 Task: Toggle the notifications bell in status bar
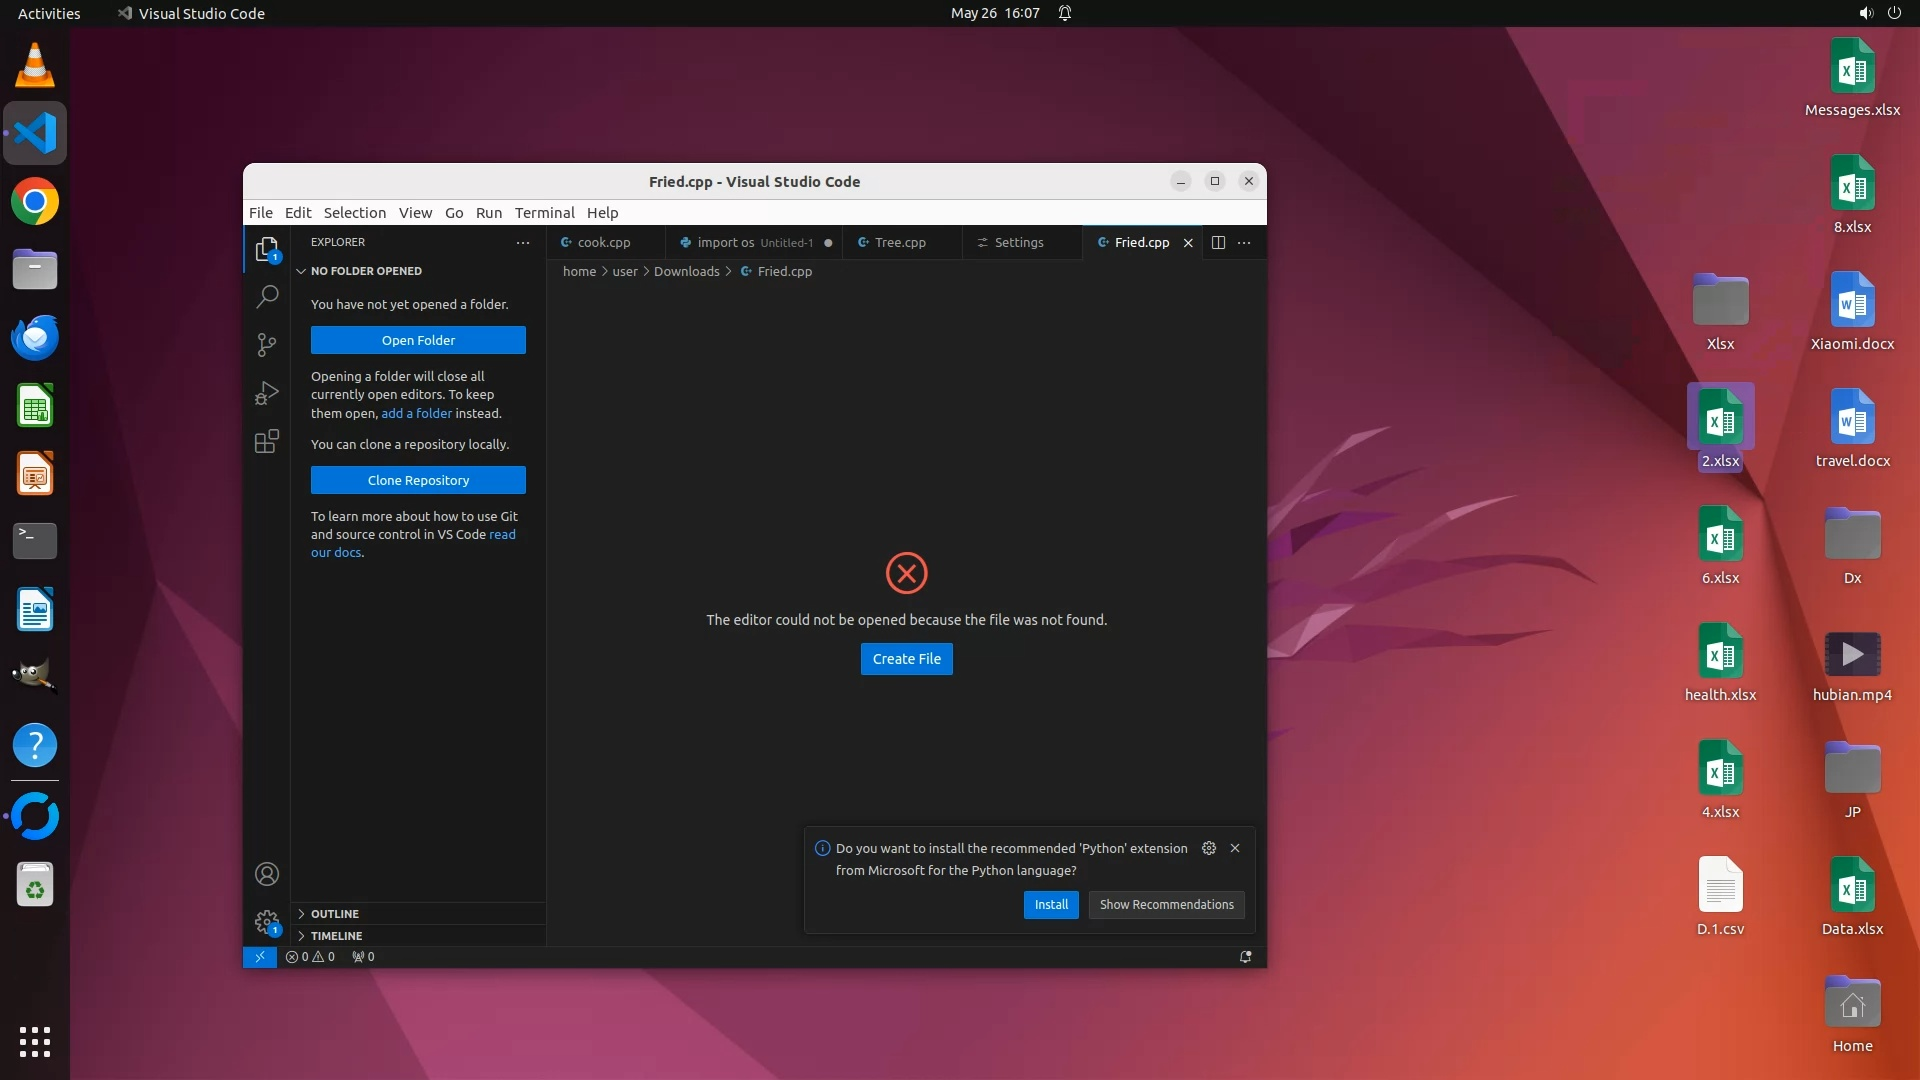coord(1245,957)
